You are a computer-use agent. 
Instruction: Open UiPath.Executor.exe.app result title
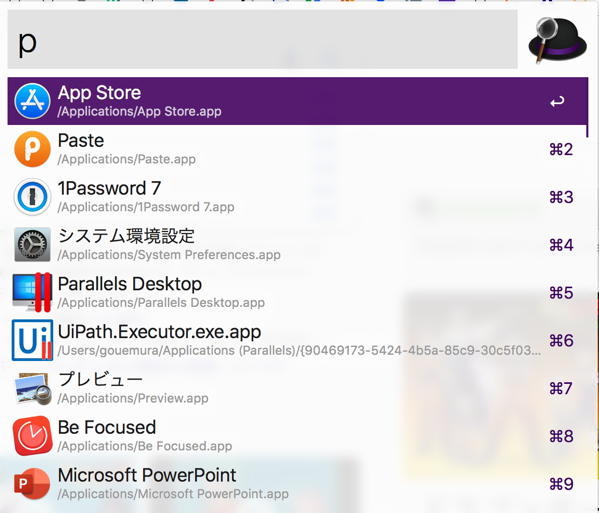click(x=159, y=332)
